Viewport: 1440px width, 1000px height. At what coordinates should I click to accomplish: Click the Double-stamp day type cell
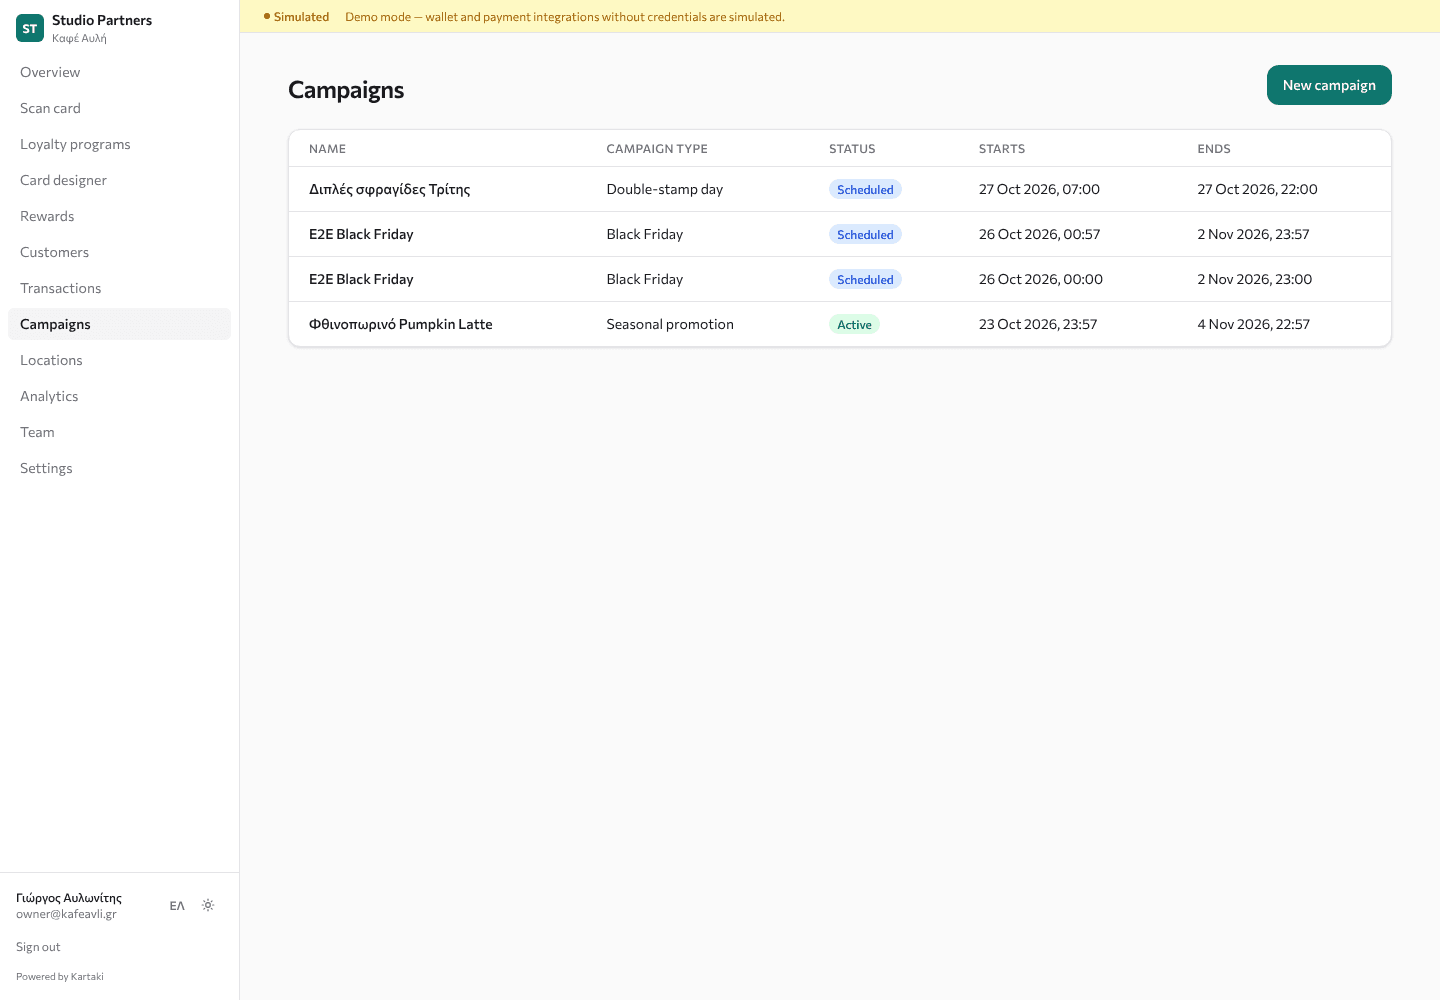(x=665, y=189)
